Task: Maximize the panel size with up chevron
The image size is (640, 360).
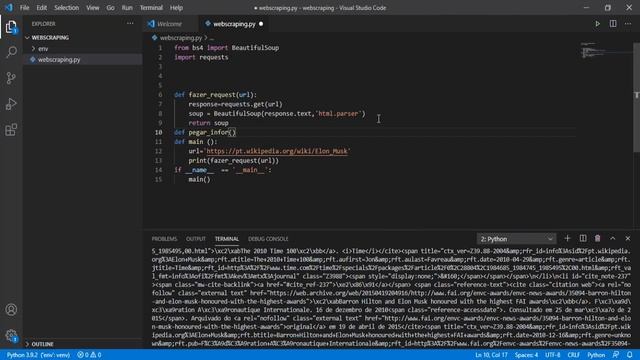Action: (613, 238)
